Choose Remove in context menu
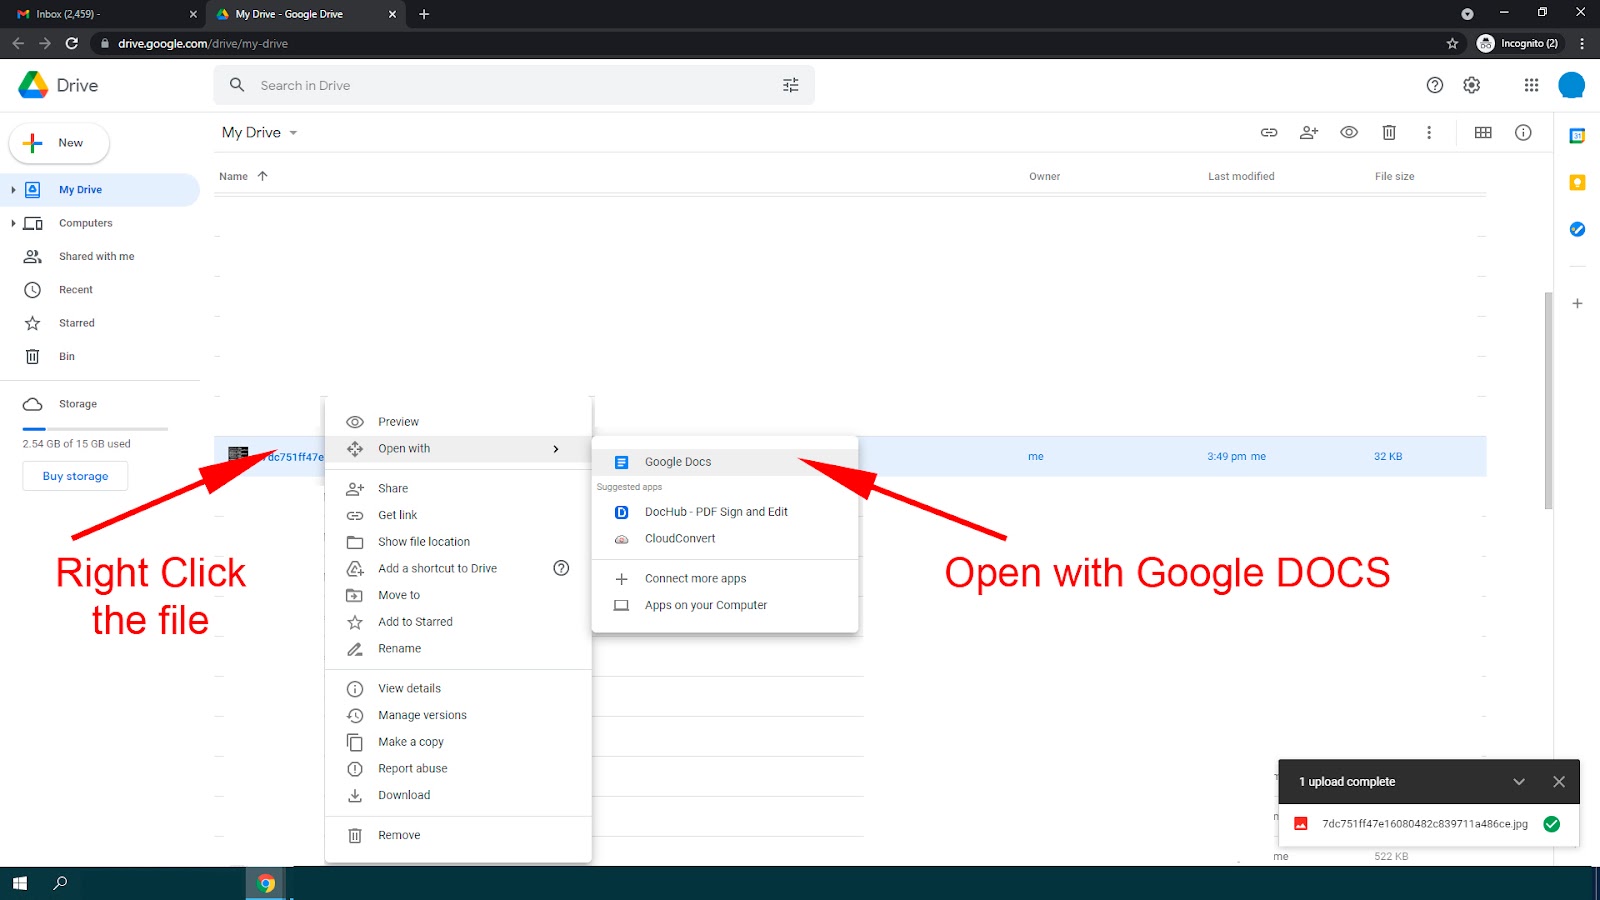Screen dimensions: 1600x900 [x=458, y=835]
